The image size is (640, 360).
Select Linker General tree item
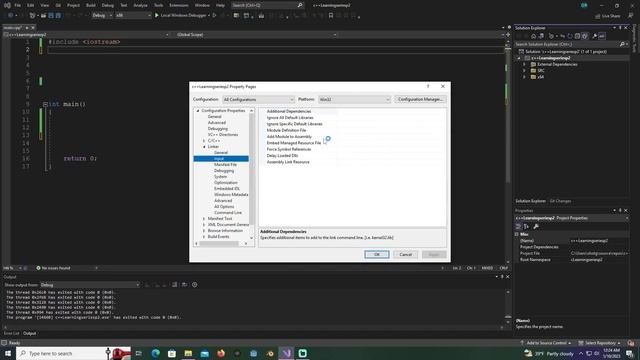221,153
